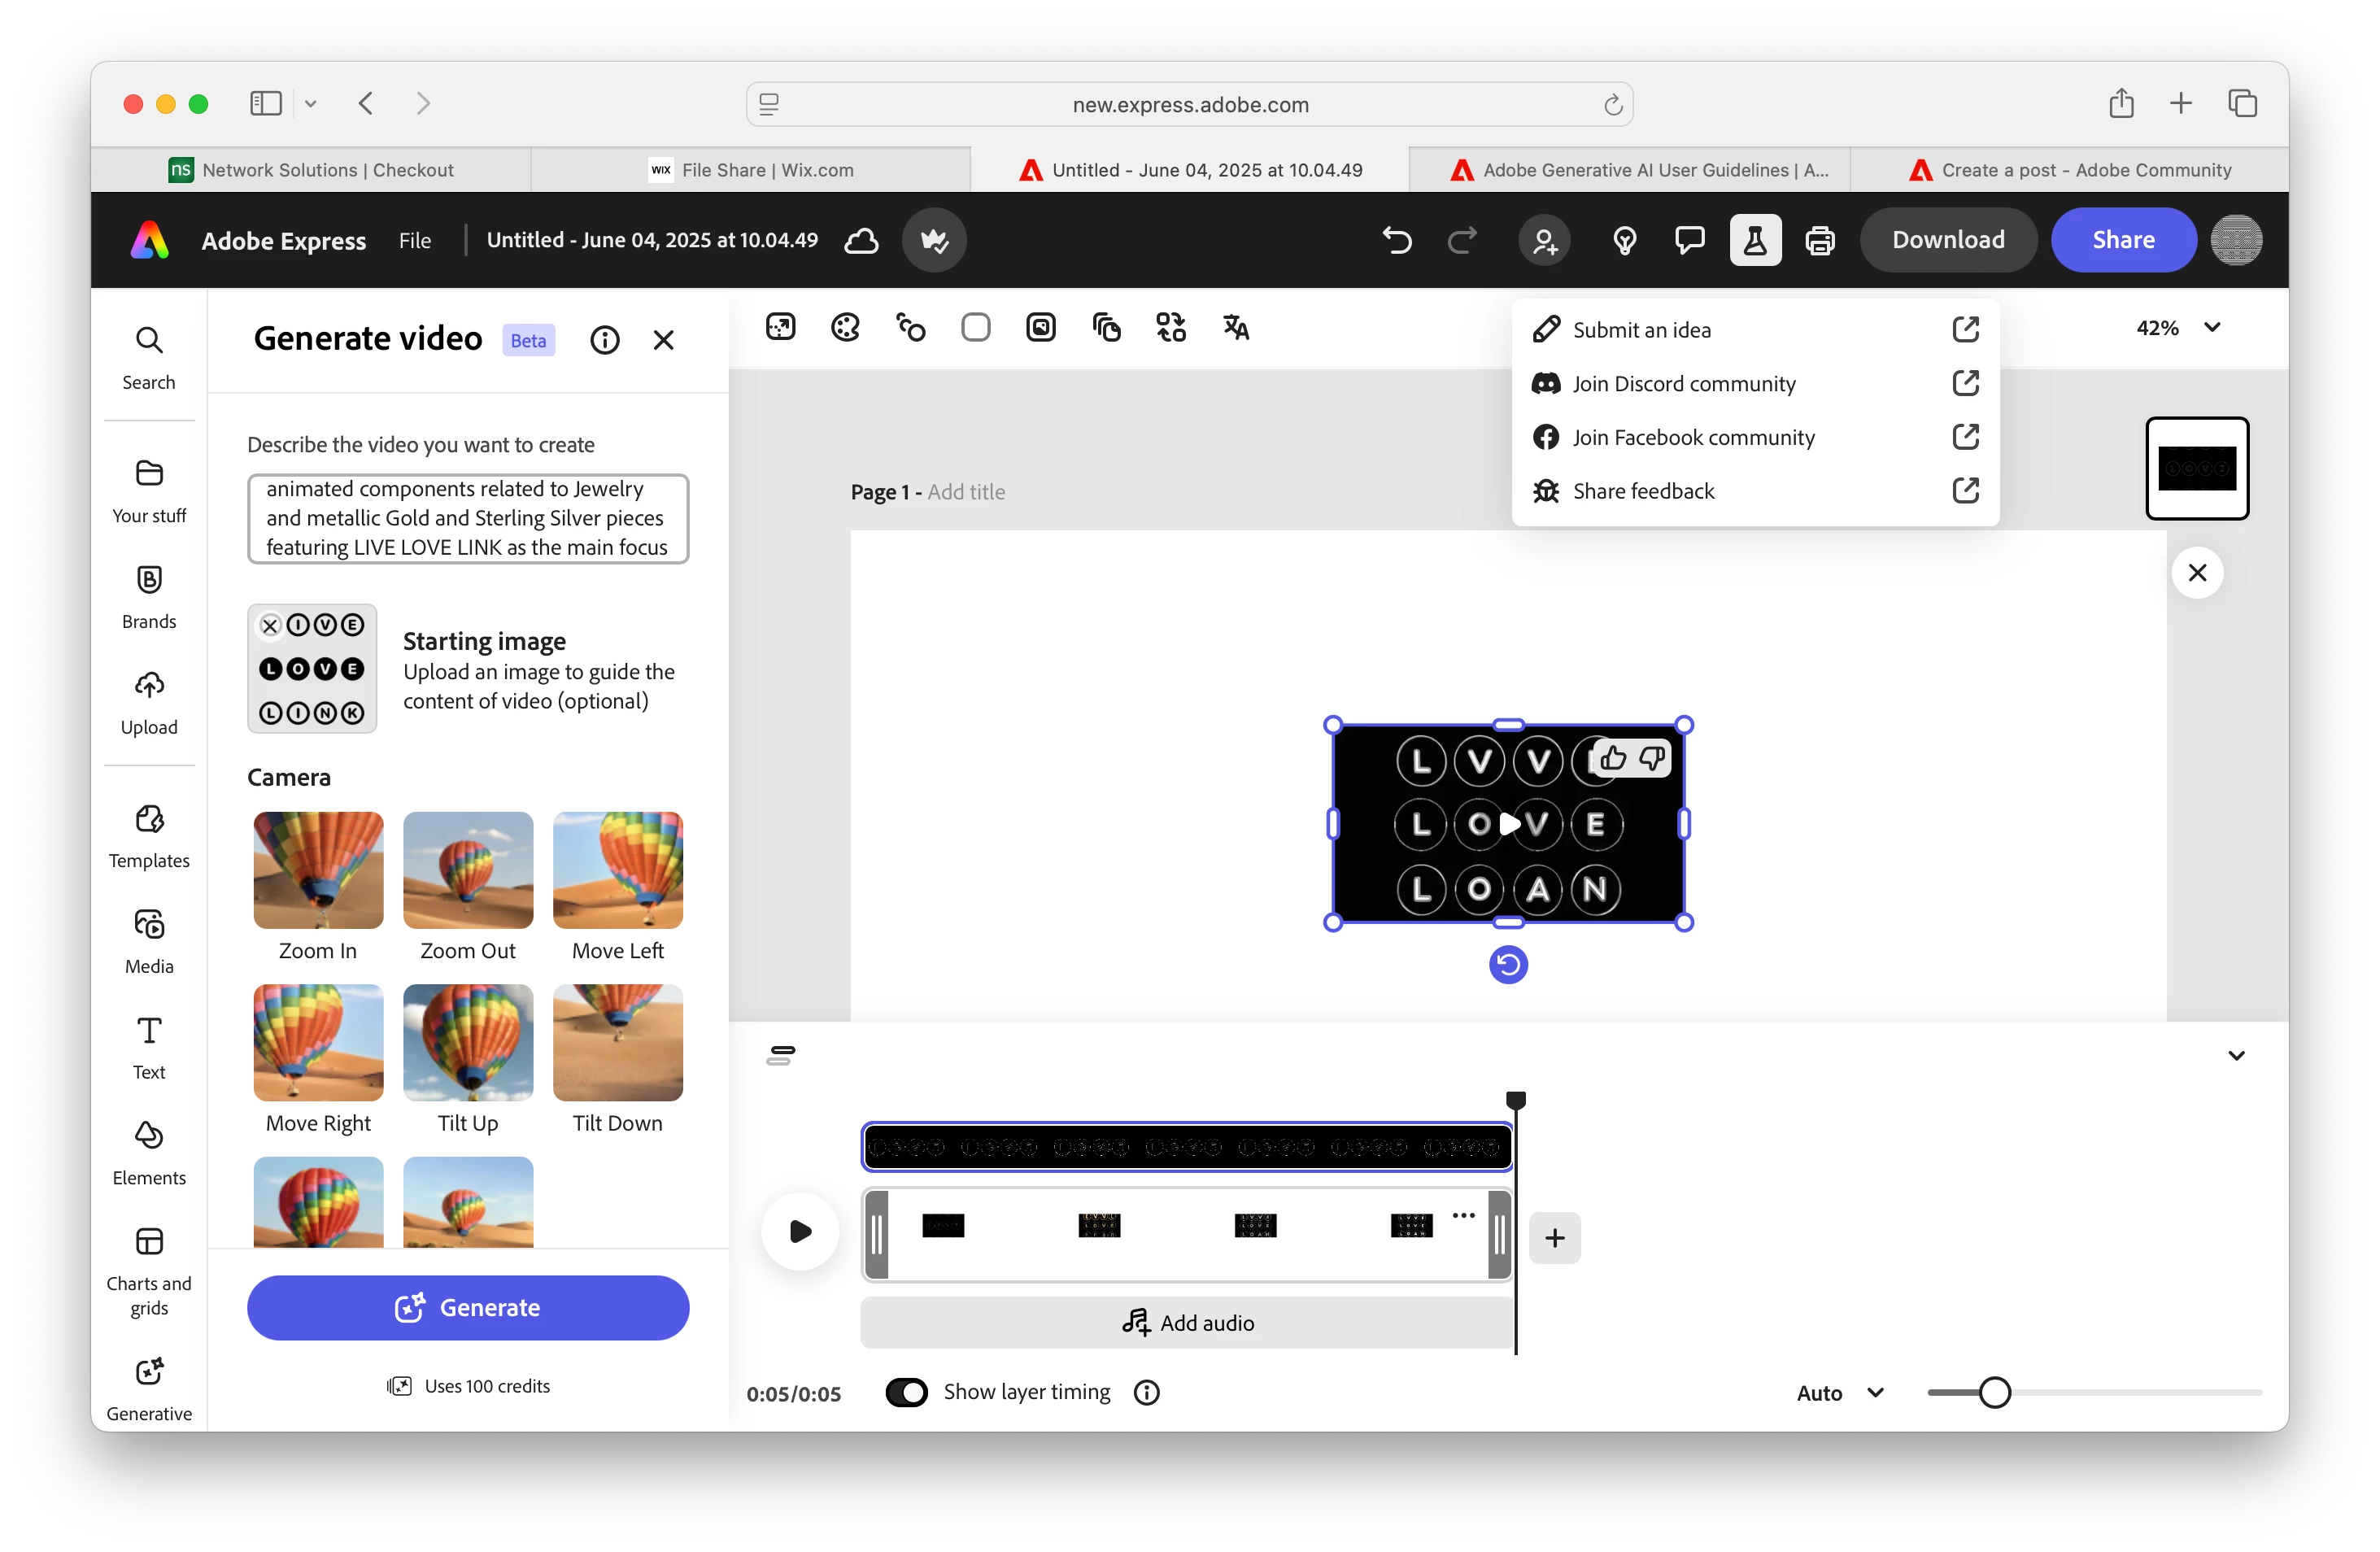Expand the 42% zoom dropdown
The height and width of the screenshot is (1552, 2380).
2212,327
